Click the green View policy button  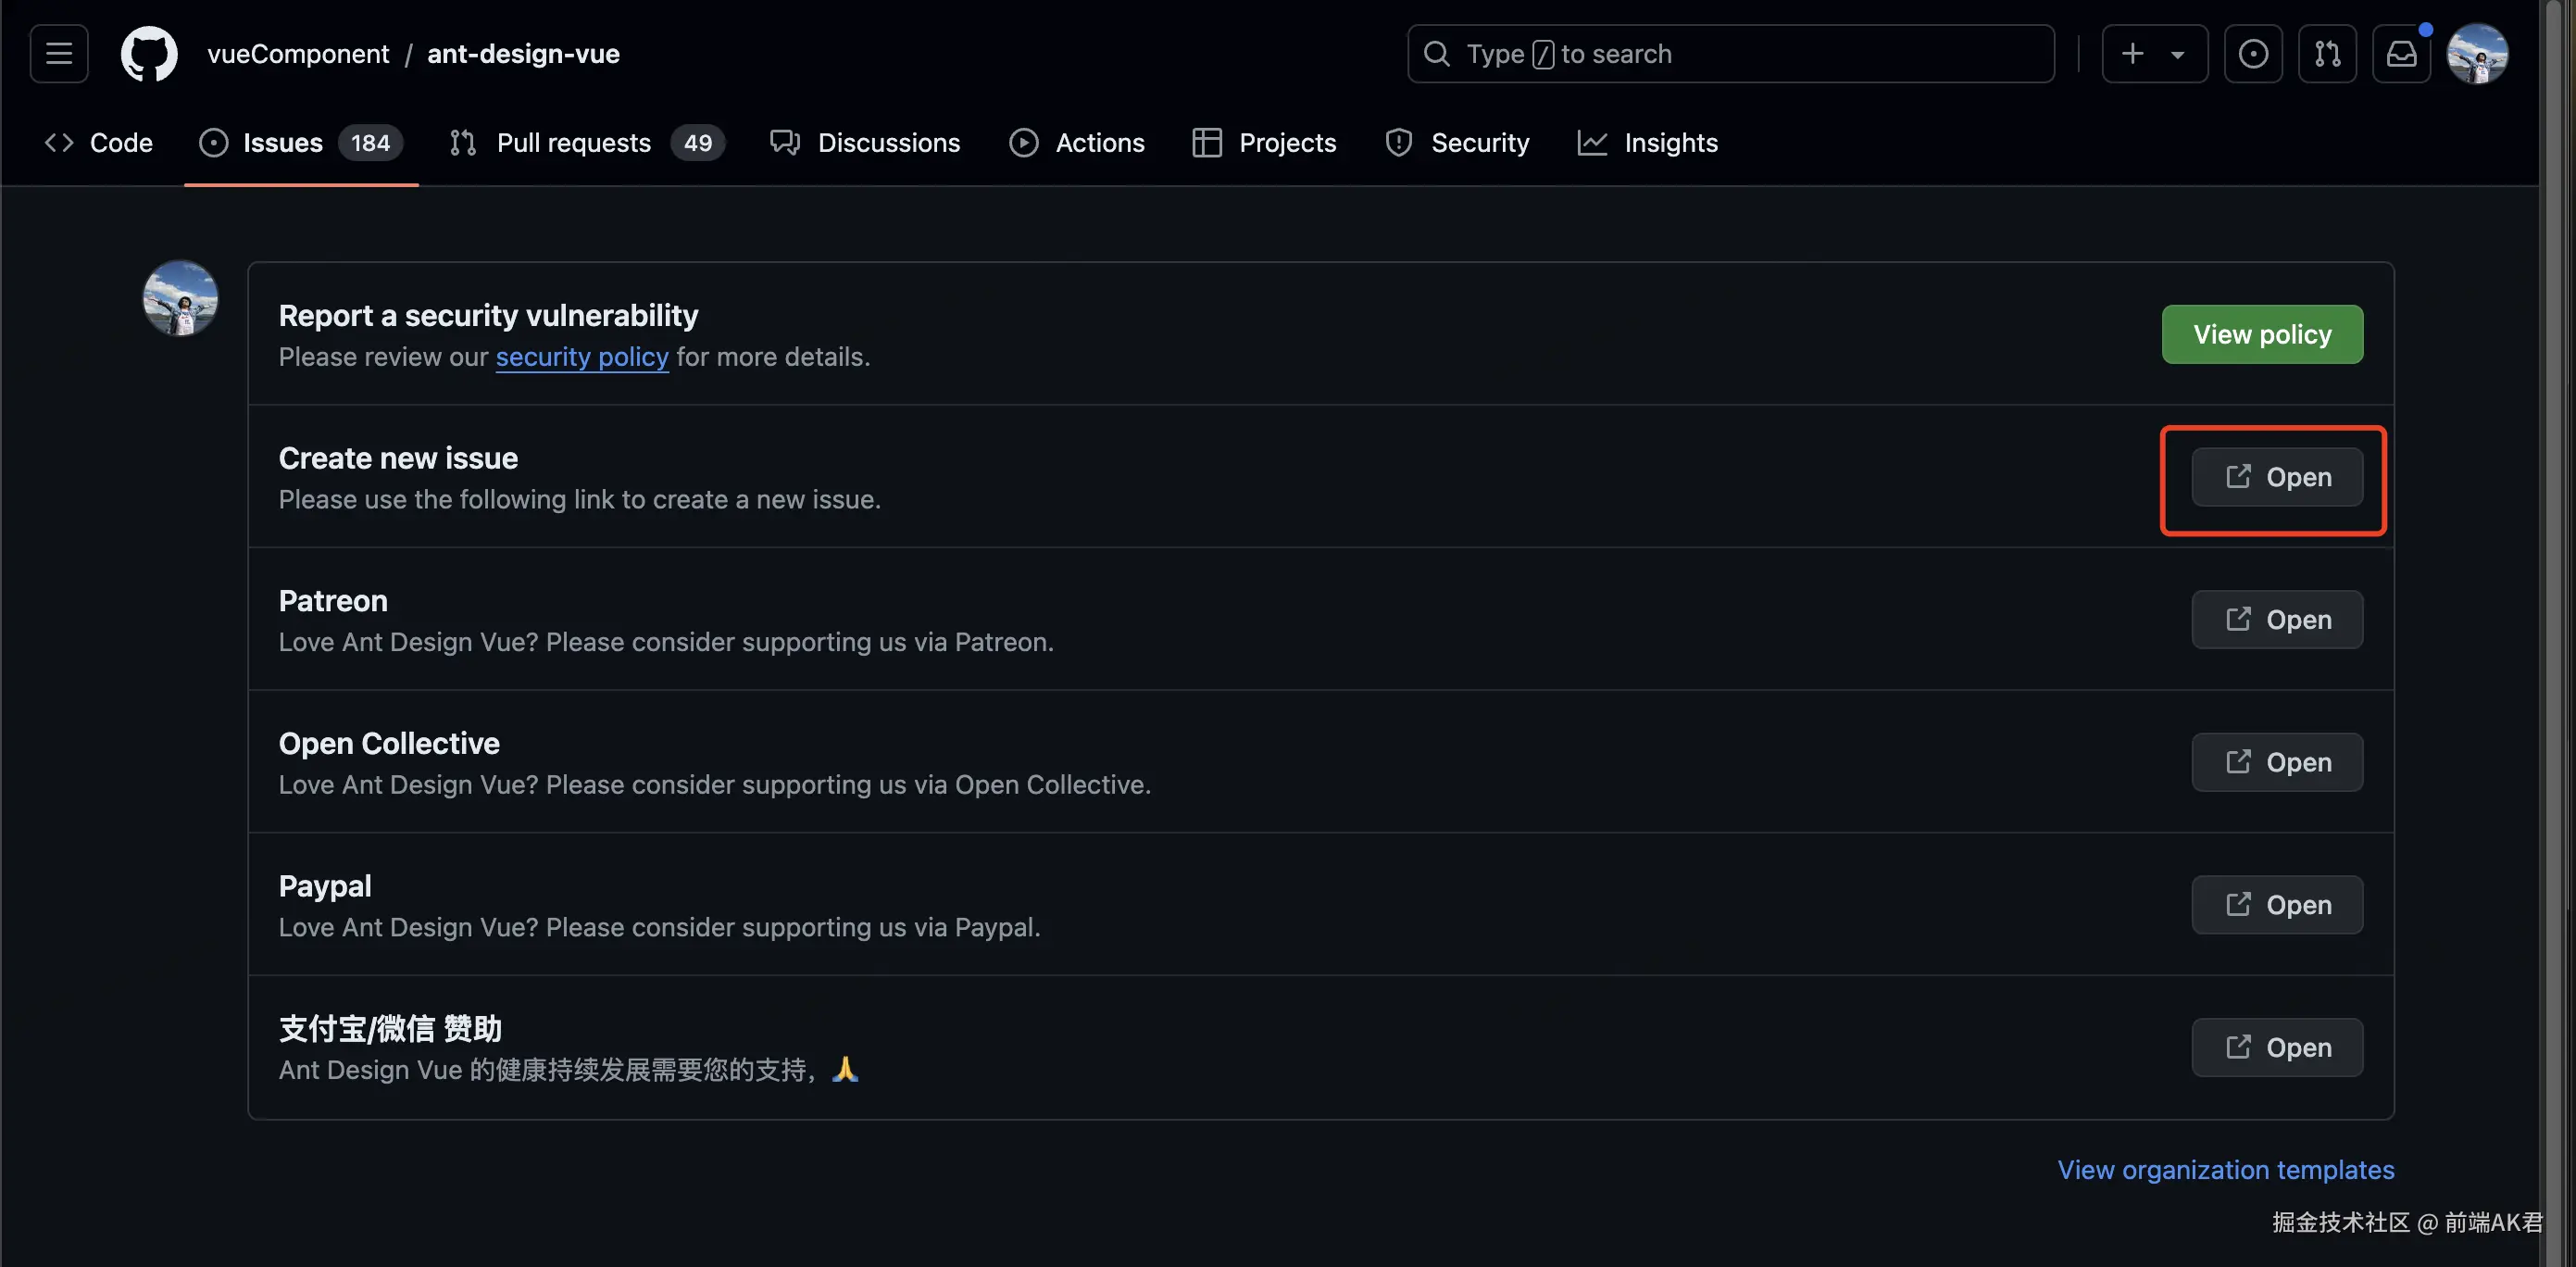pyautogui.click(x=2262, y=334)
